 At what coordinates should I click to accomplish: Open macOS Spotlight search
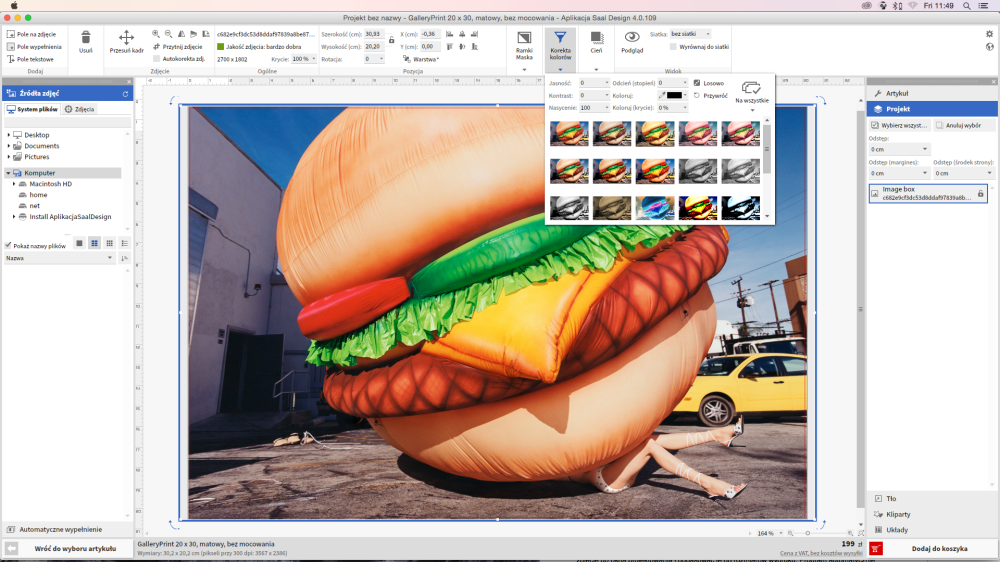pyautogui.click(x=967, y=6)
